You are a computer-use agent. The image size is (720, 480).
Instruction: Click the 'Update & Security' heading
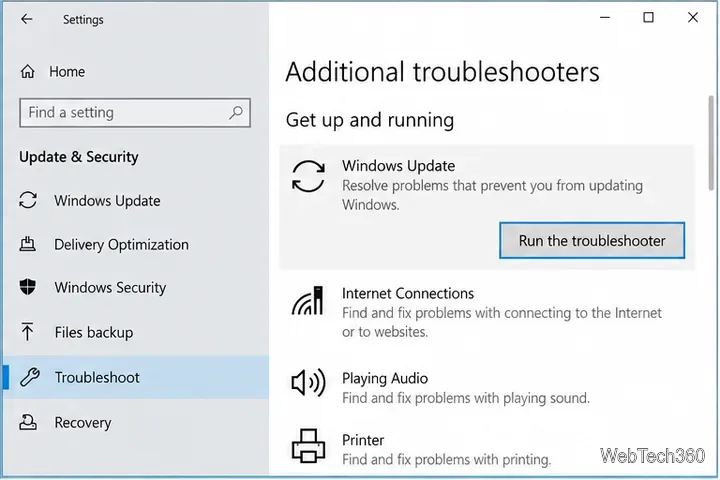point(79,157)
